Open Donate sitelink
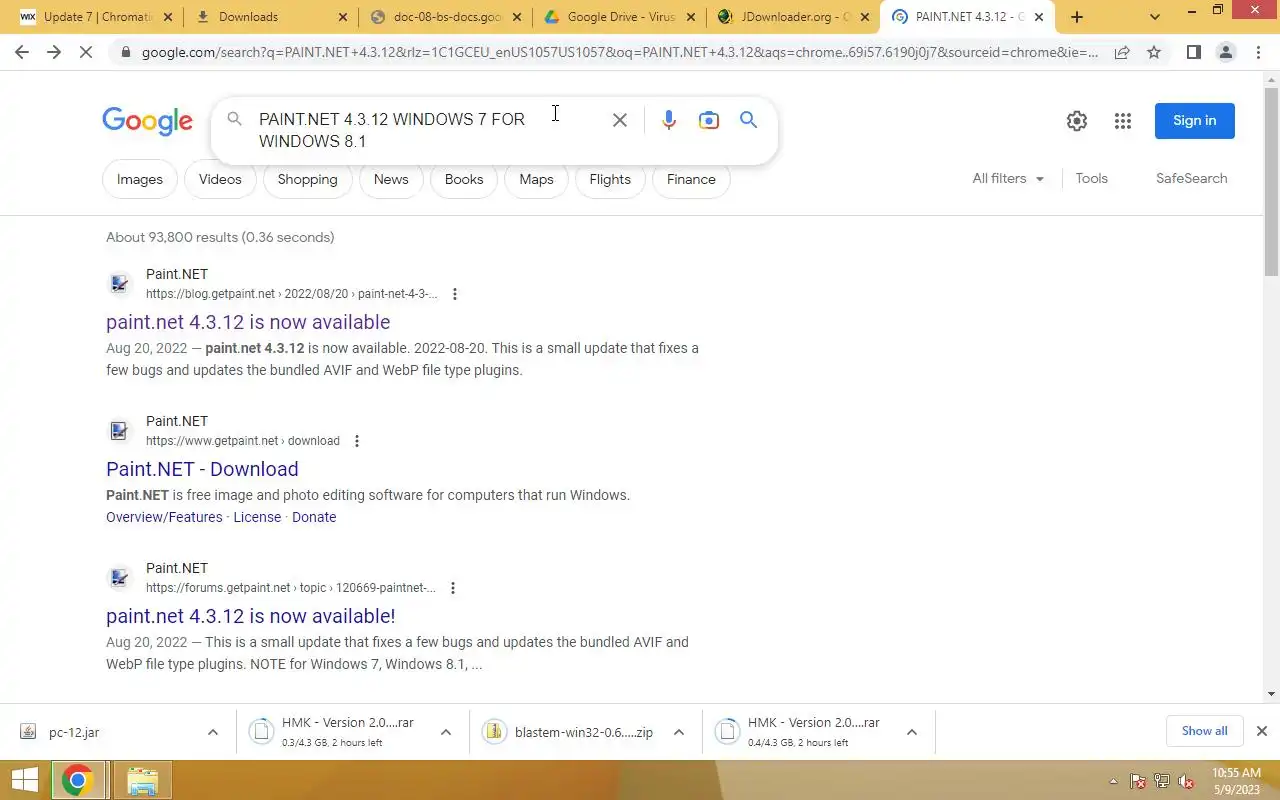The width and height of the screenshot is (1280, 800). coord(314,517)
